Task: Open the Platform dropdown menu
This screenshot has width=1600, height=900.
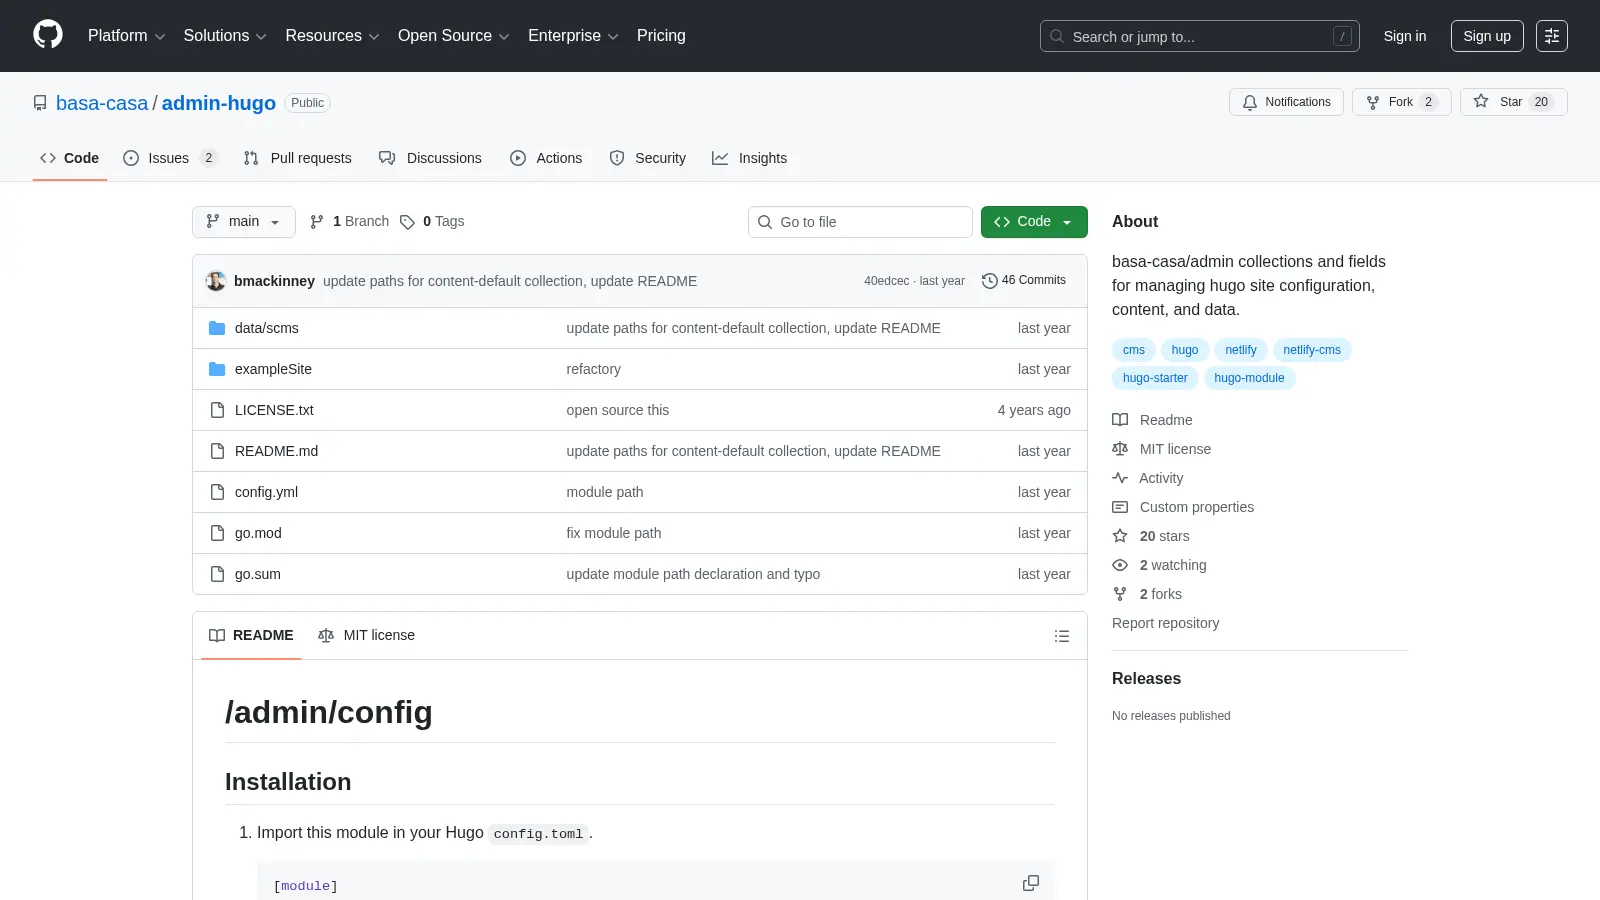Action: pyautogui.click(x=126, y=36)
